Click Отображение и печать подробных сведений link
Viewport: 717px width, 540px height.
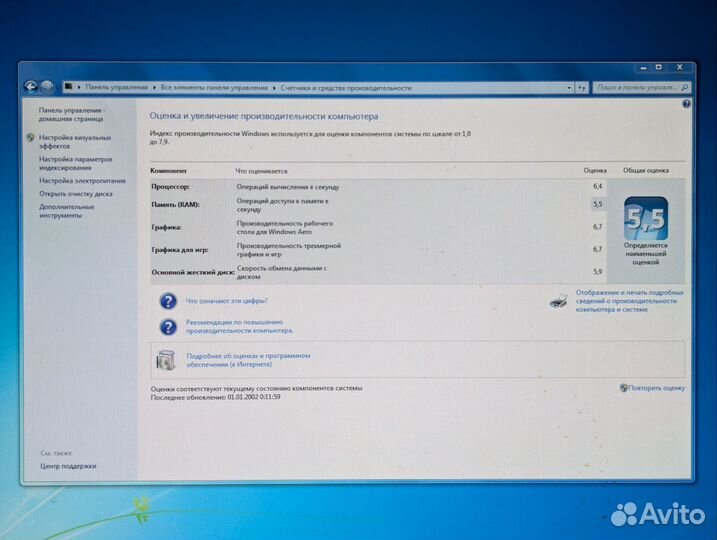tap(630, 301)
